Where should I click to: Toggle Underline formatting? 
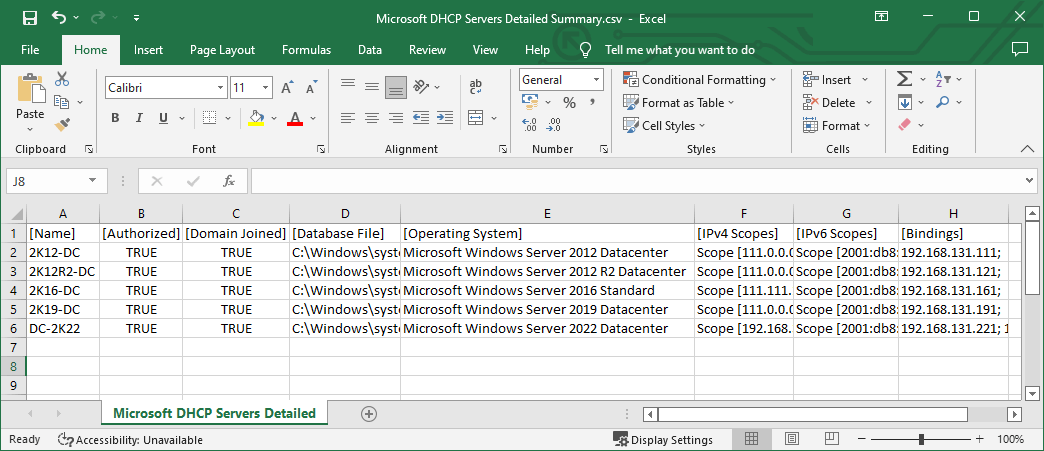coord(163,118)
